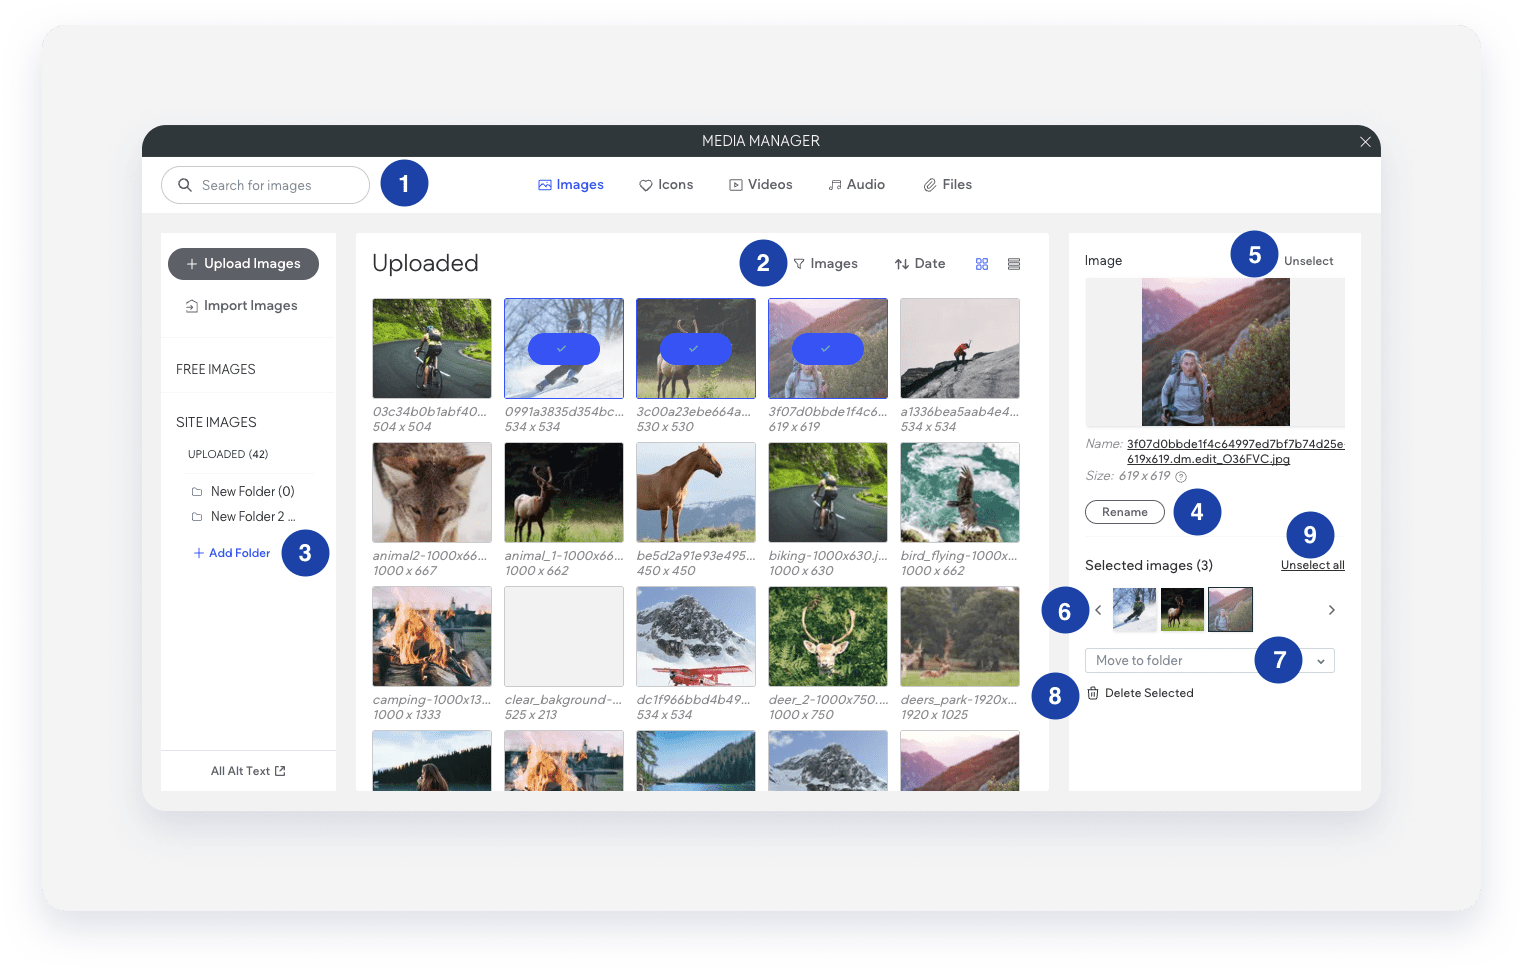The height and width of the screenshot is (970, 1523).
Task: Click the search magnifier icon
Action: [x=185, y=185]
